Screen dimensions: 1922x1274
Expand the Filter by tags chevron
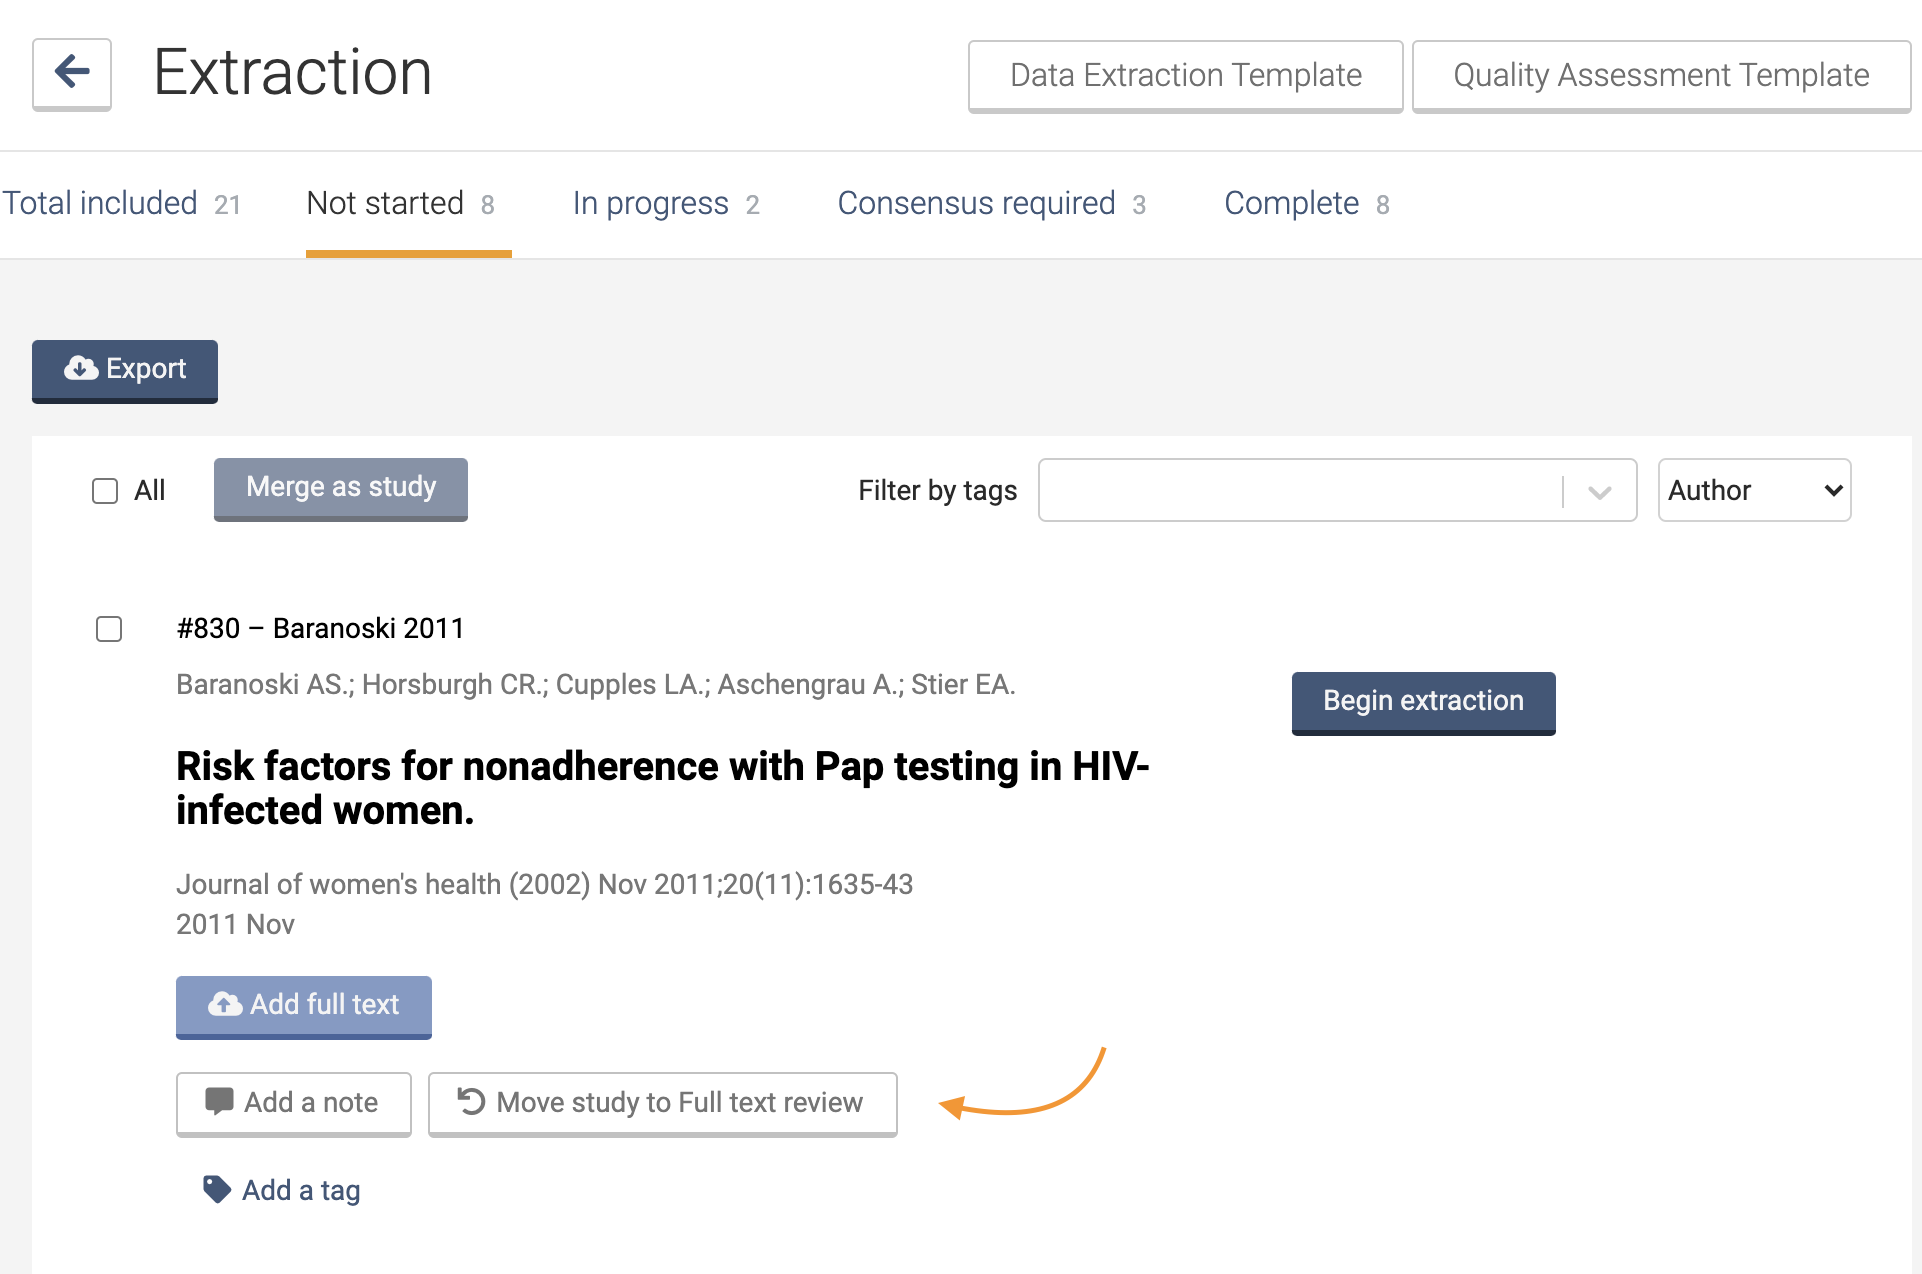(x=1599, y=491)
